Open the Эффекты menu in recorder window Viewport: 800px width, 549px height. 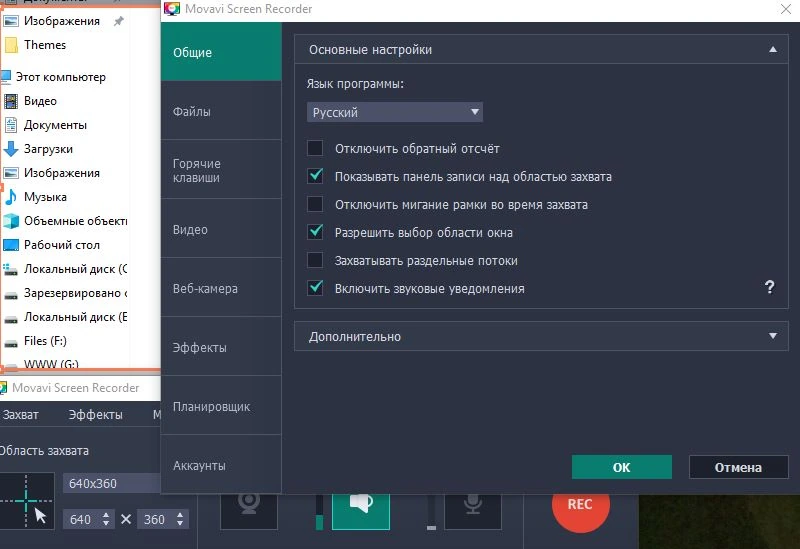pos(95,415)
